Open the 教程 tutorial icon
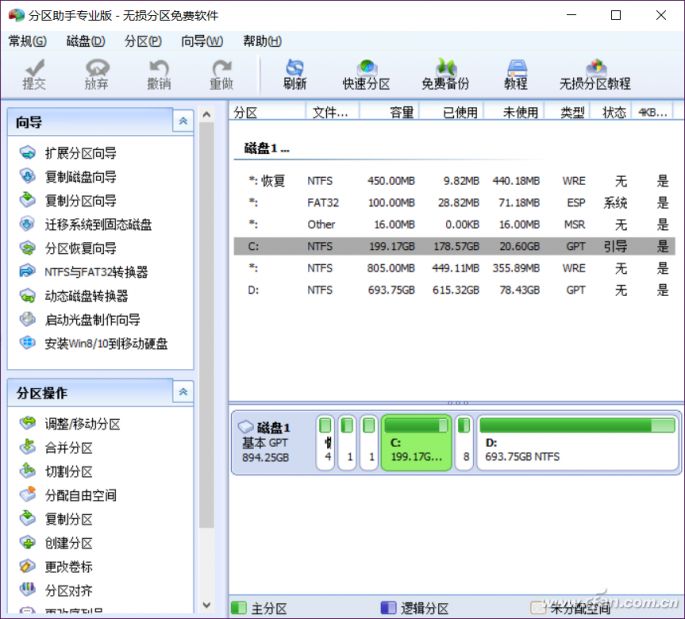 click(x=515, y=74)
